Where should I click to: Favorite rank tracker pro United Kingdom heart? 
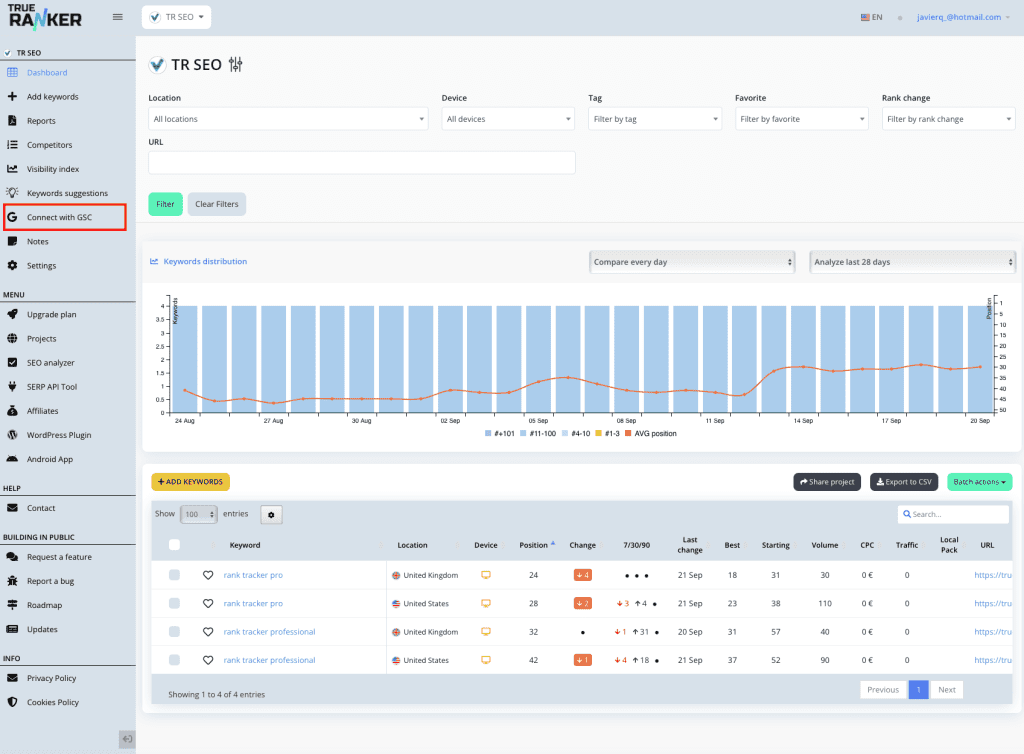[208, 575]
